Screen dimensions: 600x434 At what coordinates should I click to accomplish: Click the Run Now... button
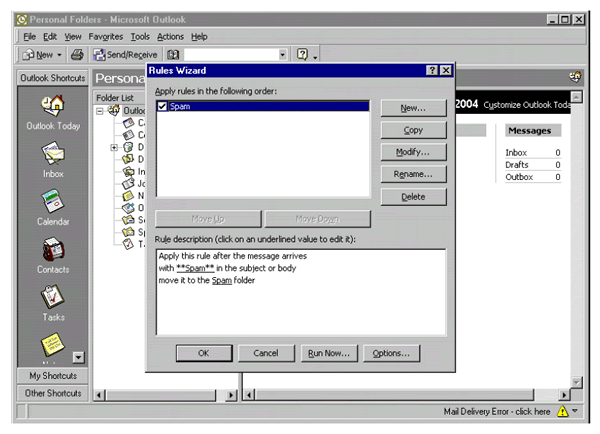click(329, 353)
